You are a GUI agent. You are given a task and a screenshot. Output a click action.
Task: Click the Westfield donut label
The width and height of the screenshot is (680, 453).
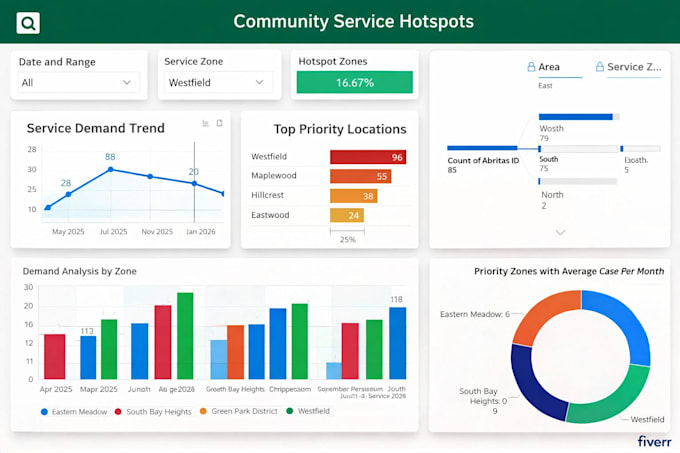[x=647, y=419]
